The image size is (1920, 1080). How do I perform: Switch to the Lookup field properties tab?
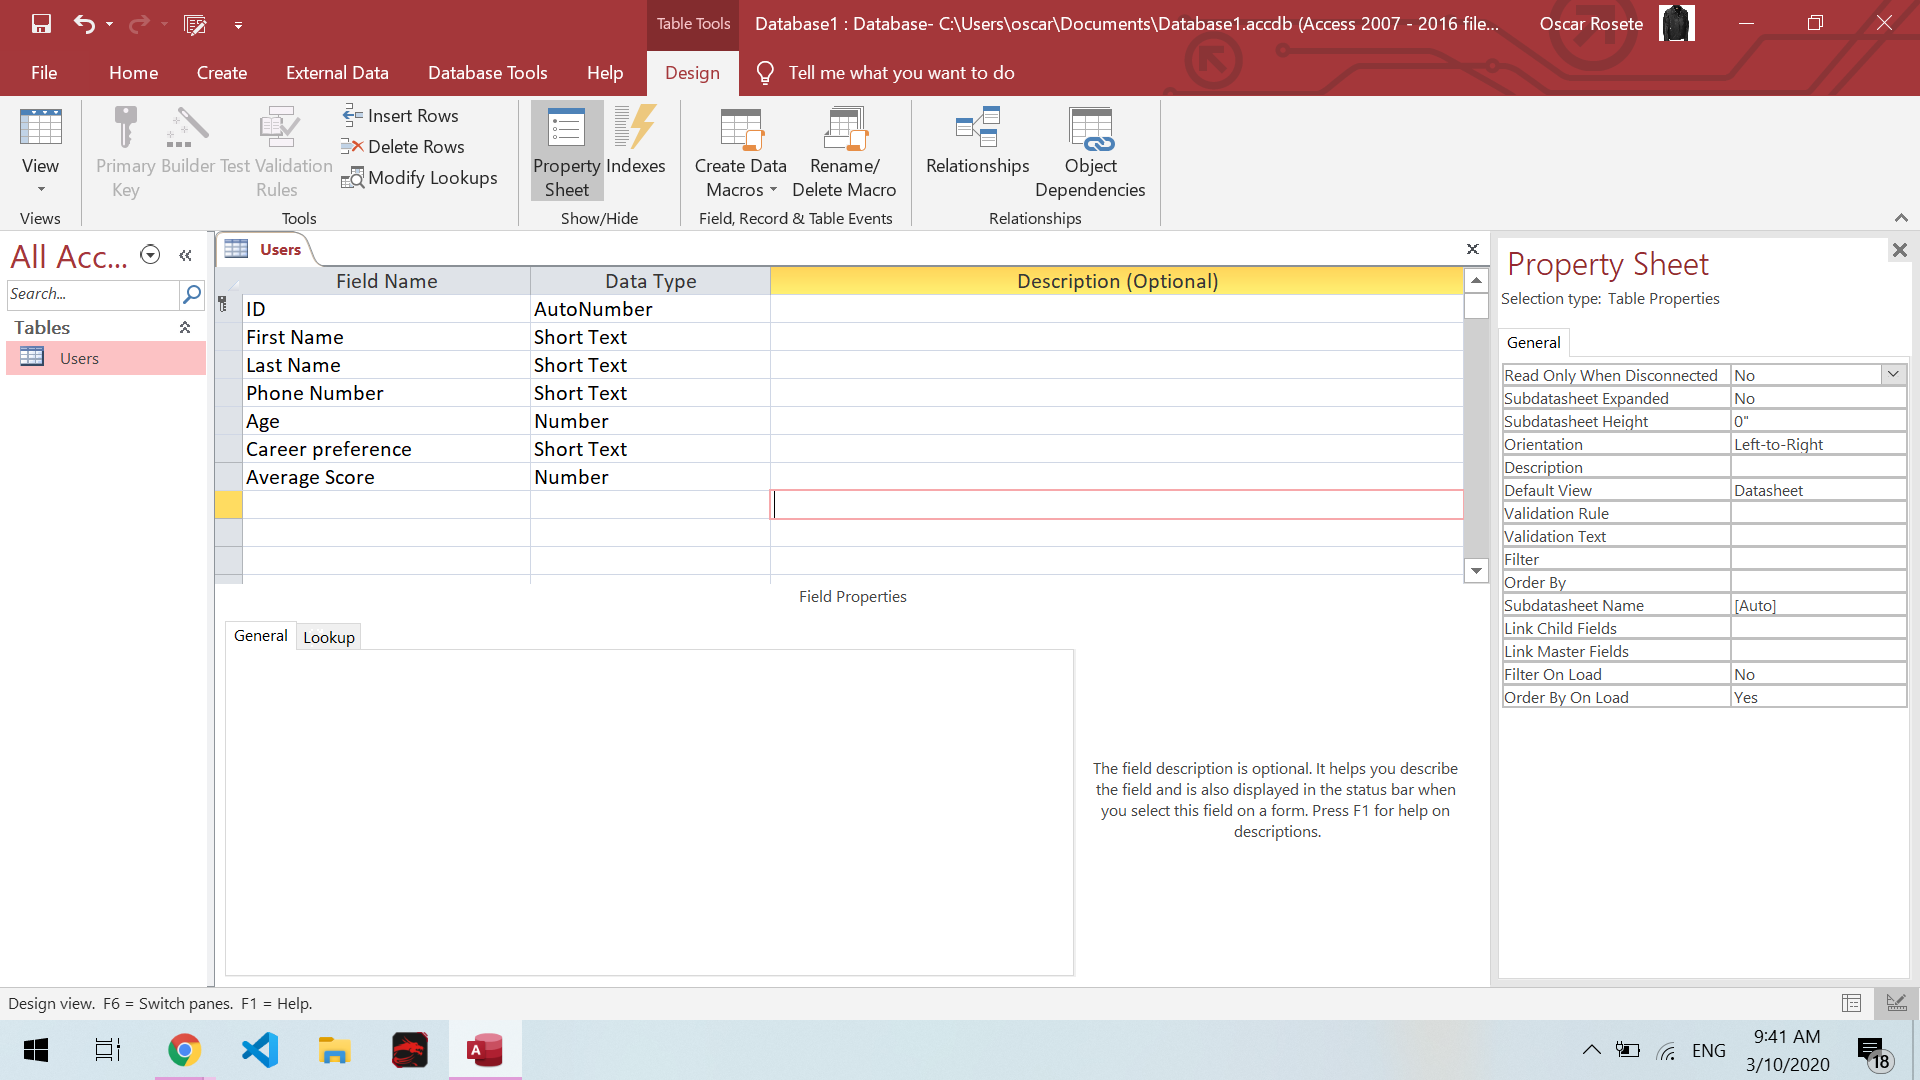[x=328, y=638]
